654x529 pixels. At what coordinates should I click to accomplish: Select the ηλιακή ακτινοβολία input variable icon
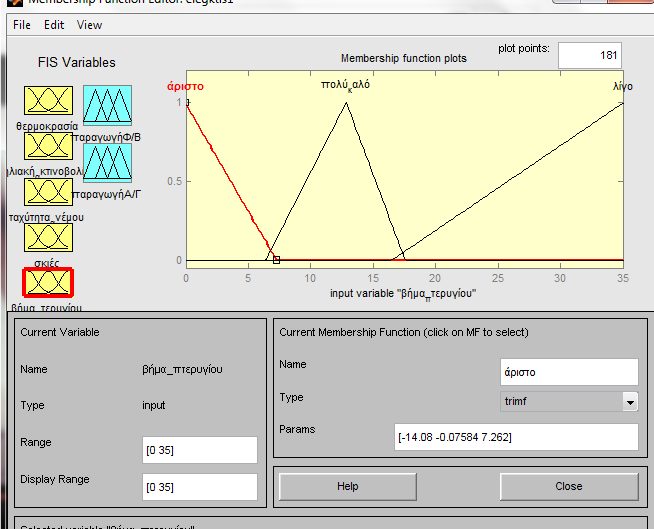[48, 146]
